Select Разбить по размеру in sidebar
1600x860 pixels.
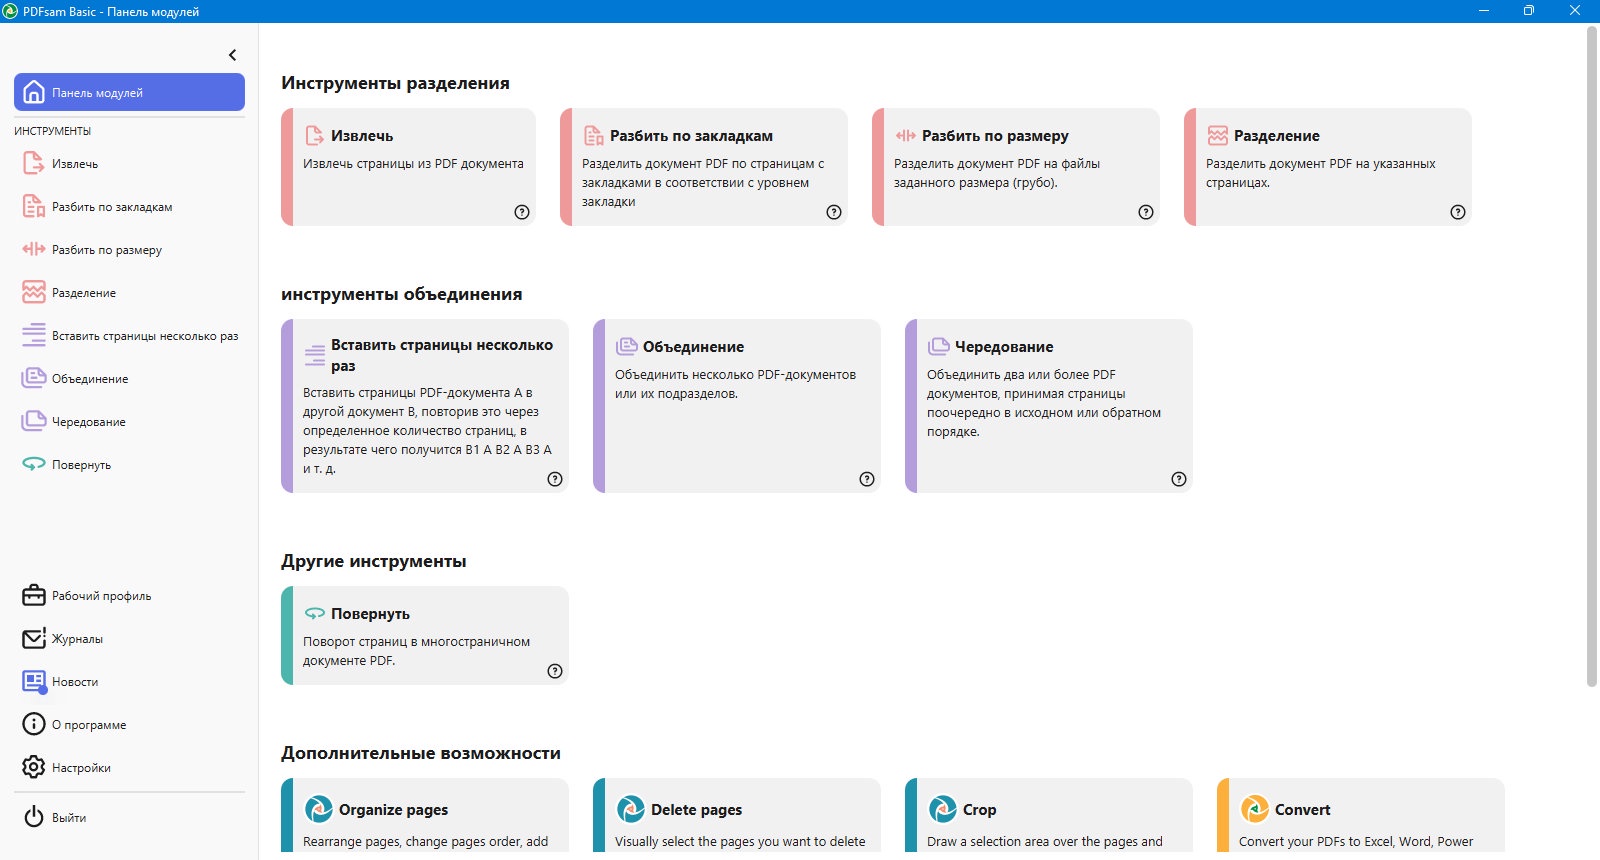pyautogui.click(x=129, y=249)
